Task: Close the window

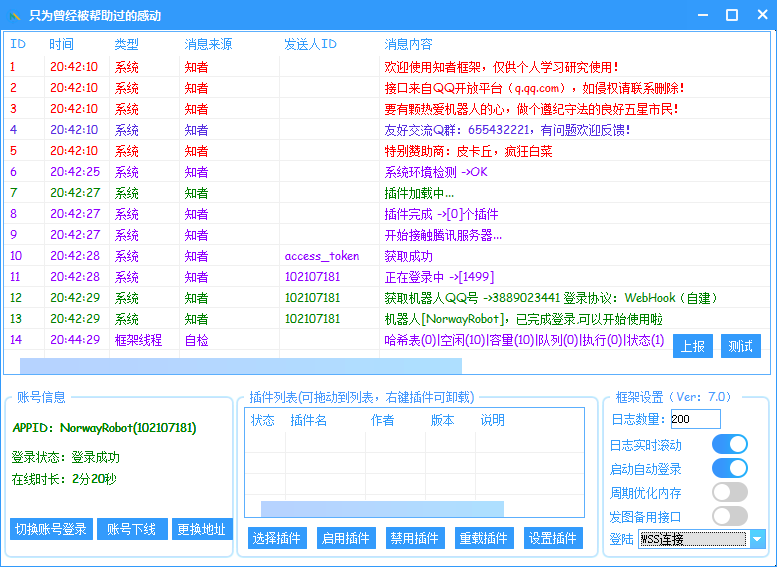Action: [x=763, y=15]
